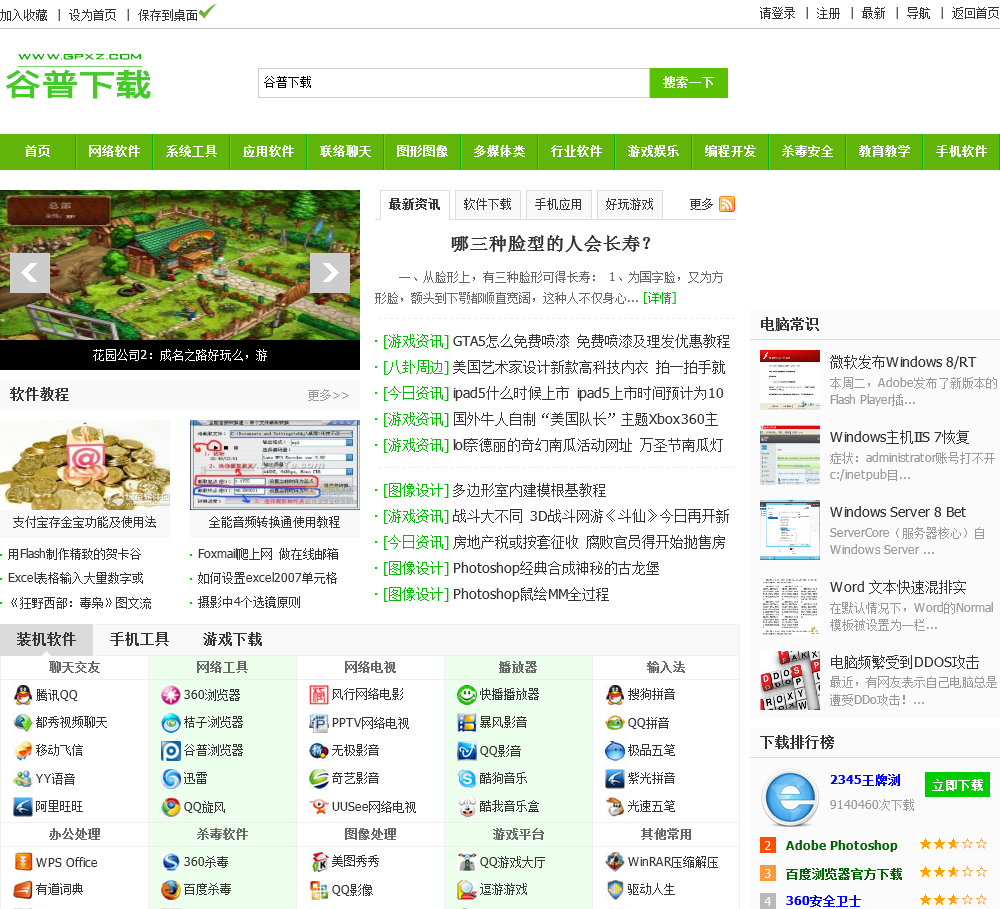This screenshot has height=909, width=1000.
Task: Open GTA5怎么免费喷漆 news link
Action: (x=591, y=342)
